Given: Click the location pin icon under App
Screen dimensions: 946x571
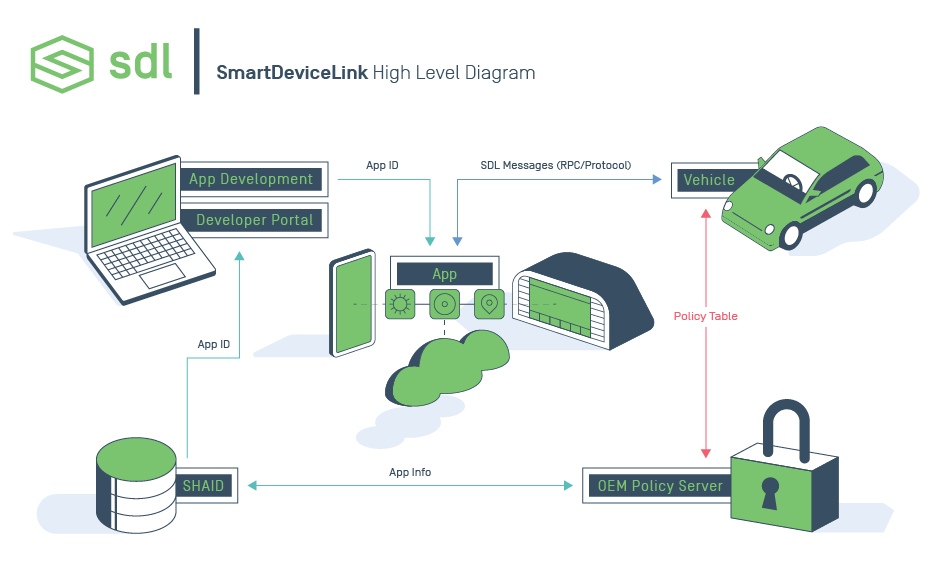Looking at the screenshot, I should coord(488,304).
